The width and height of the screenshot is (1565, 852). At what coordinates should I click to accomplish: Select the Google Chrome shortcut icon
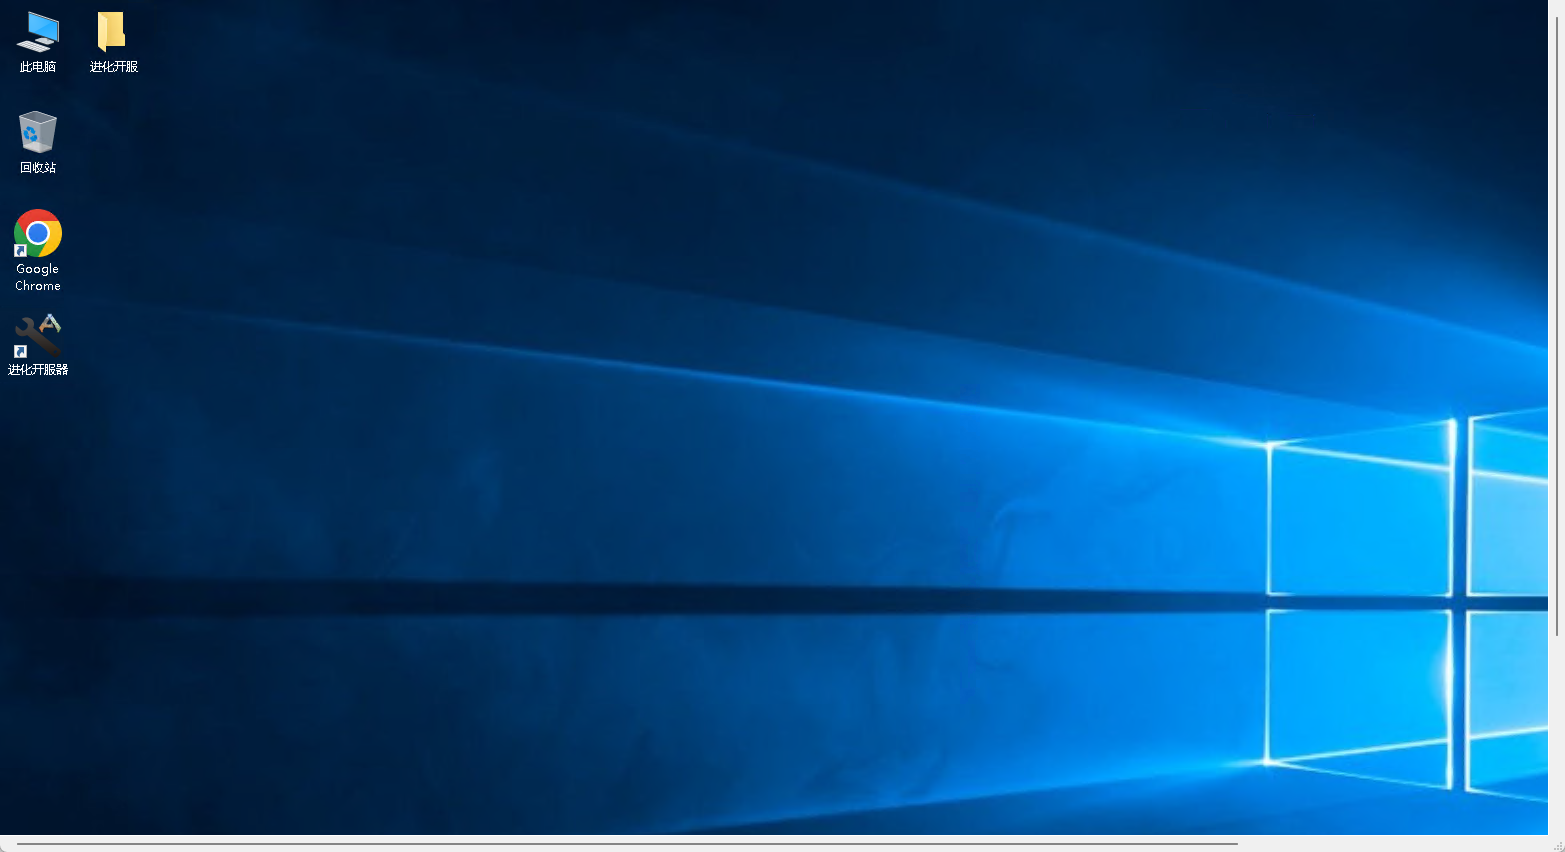tap(38, 233)
